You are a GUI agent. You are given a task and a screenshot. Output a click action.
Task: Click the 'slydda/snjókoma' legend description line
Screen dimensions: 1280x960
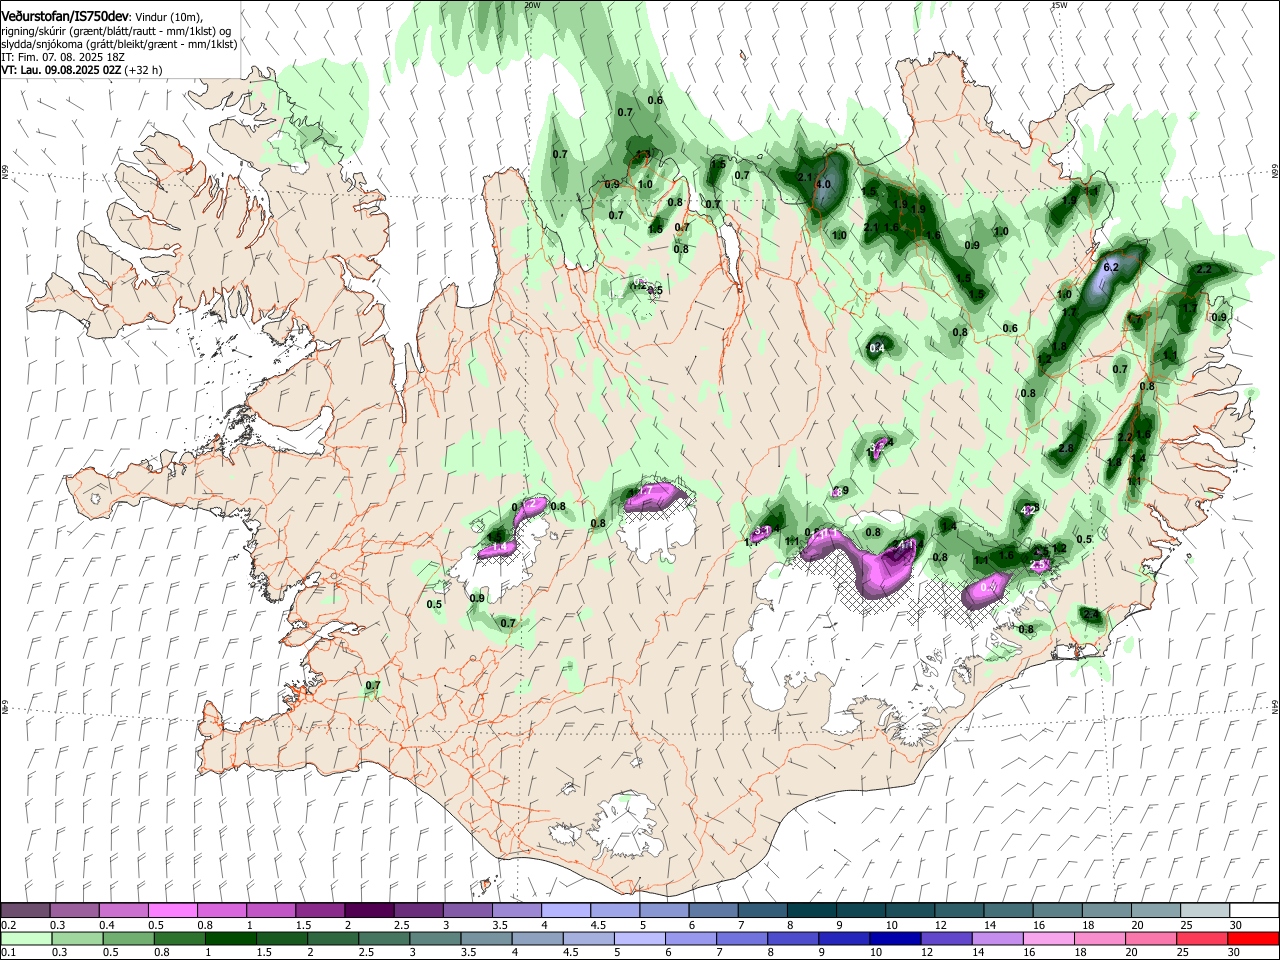click(119, 45)
